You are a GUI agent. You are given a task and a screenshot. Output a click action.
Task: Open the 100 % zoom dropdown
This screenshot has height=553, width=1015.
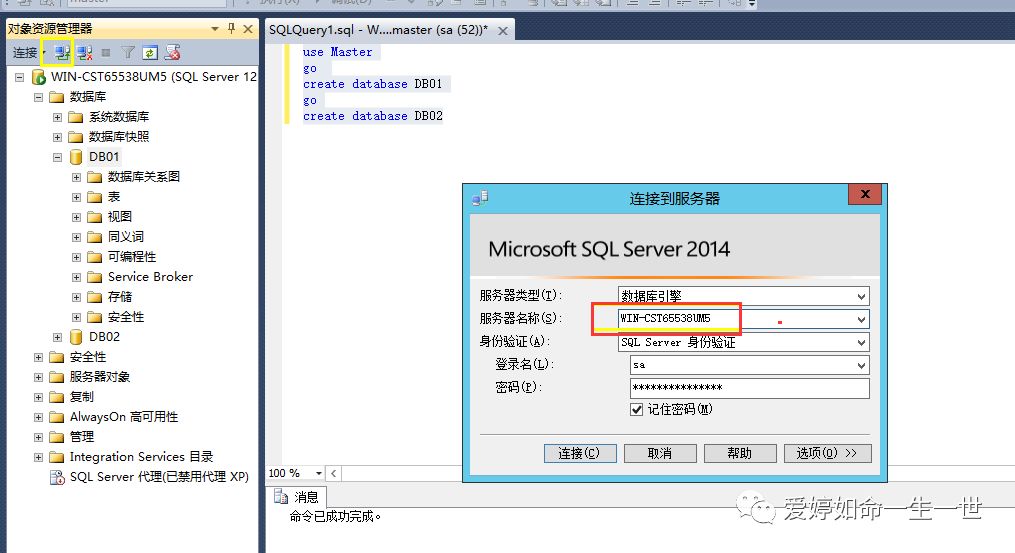coord(318,473)
